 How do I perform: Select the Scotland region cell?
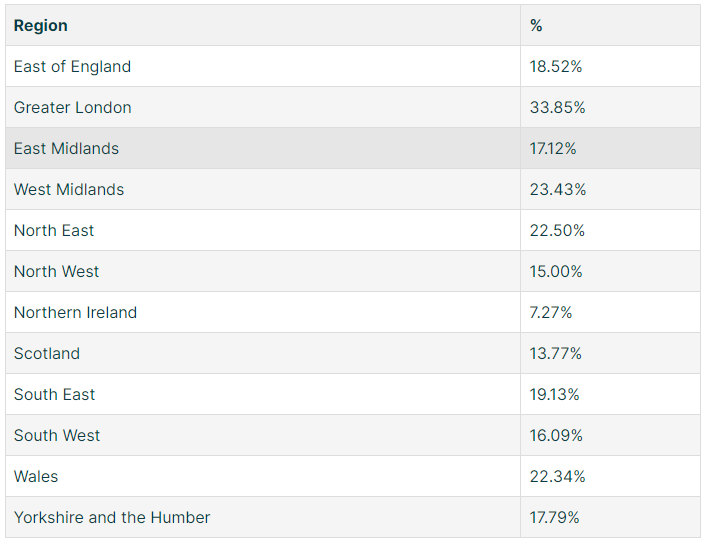pos(263,353)
